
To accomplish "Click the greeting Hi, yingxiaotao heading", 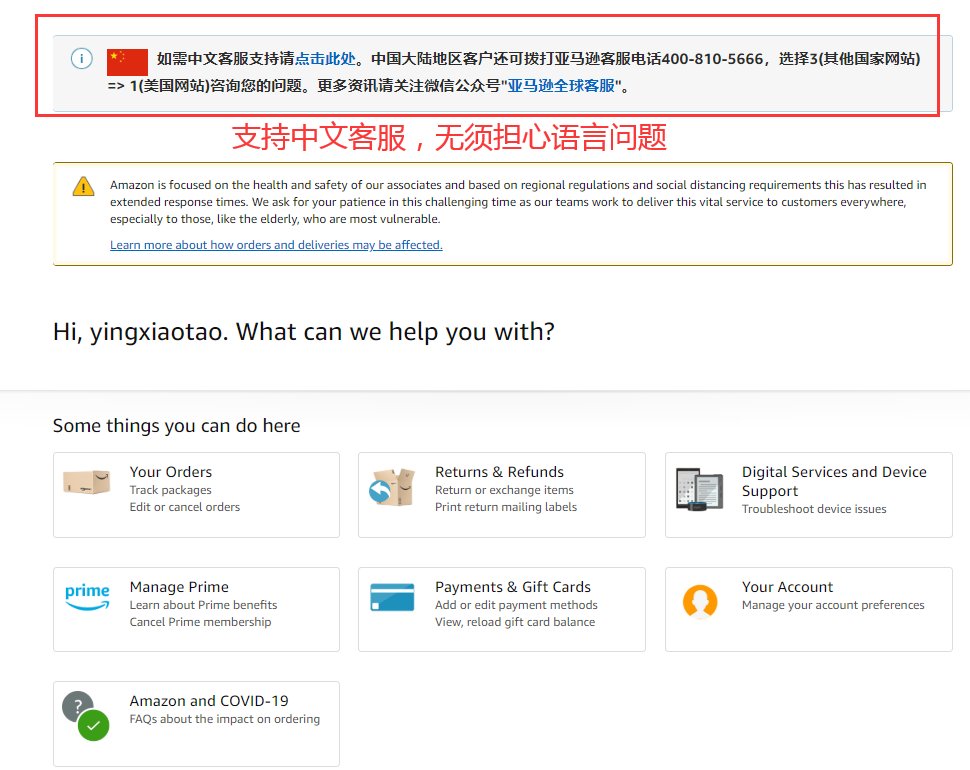I will 304,332.
